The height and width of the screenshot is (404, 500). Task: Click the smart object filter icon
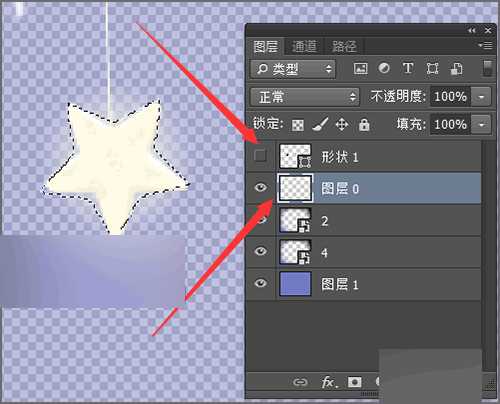[456, 69]
